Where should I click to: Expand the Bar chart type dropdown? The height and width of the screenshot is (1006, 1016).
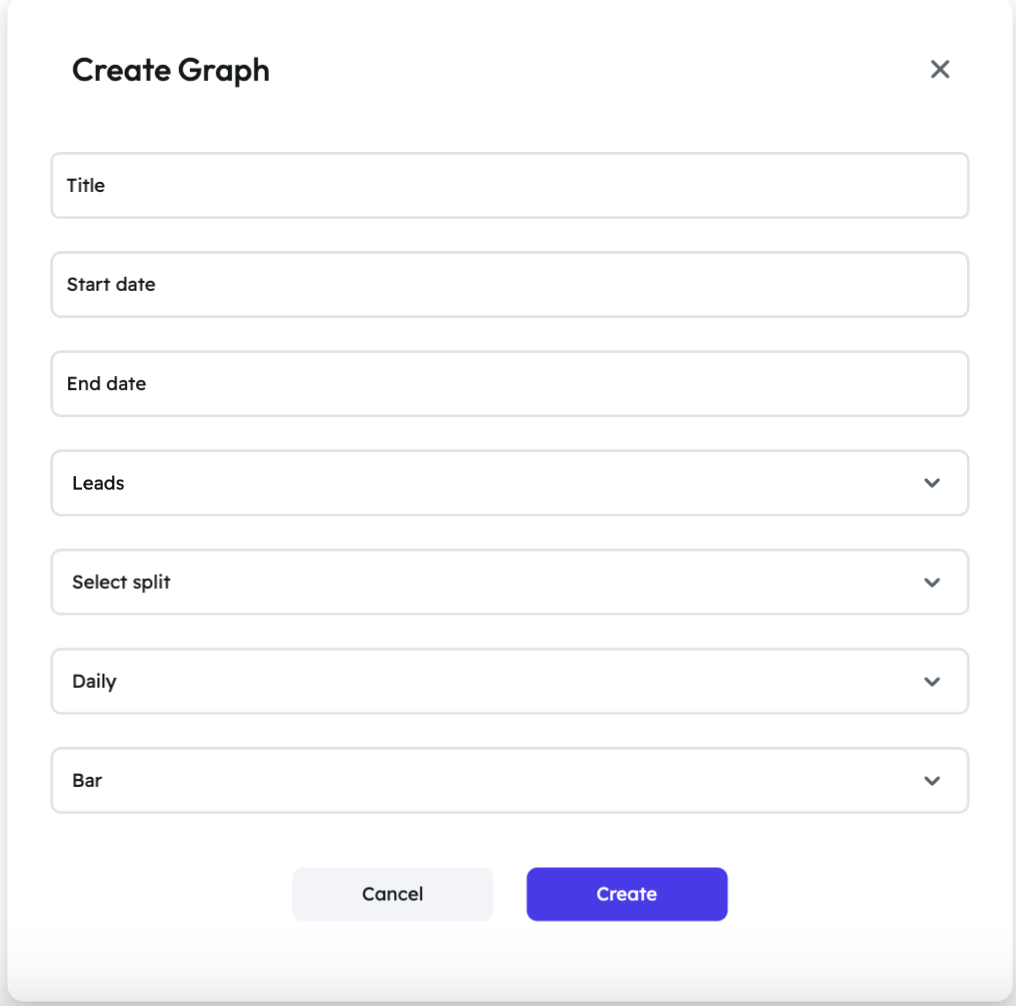tap(509, 781)
